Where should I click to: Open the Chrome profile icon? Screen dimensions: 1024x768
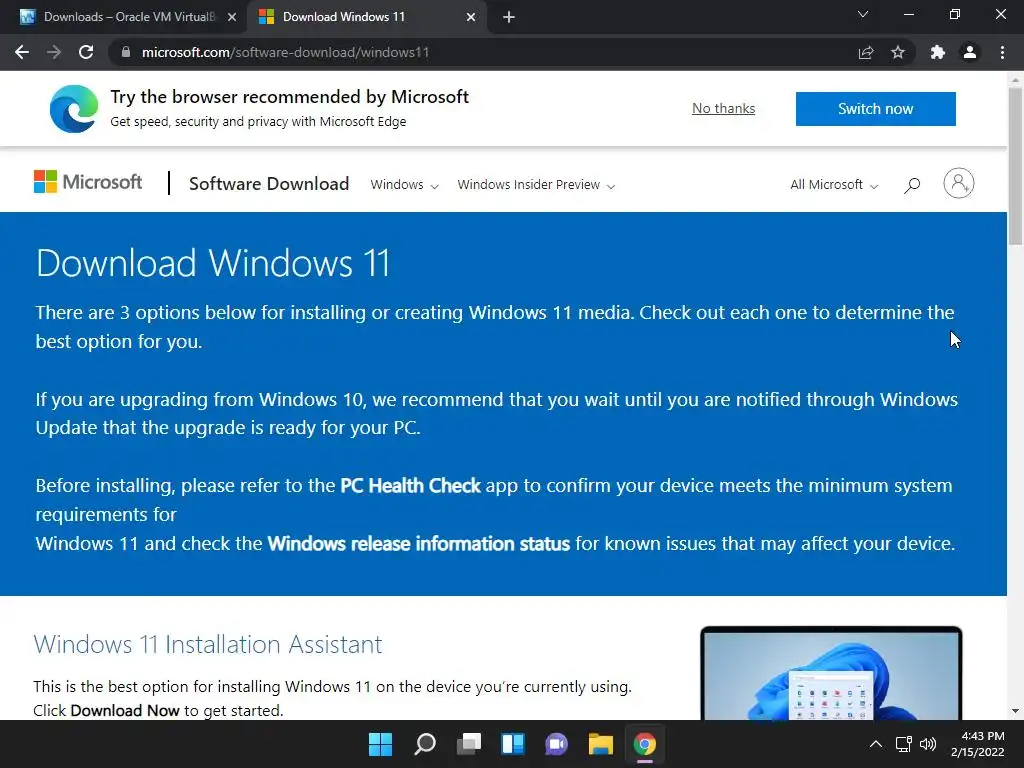[x=970, y=52]
